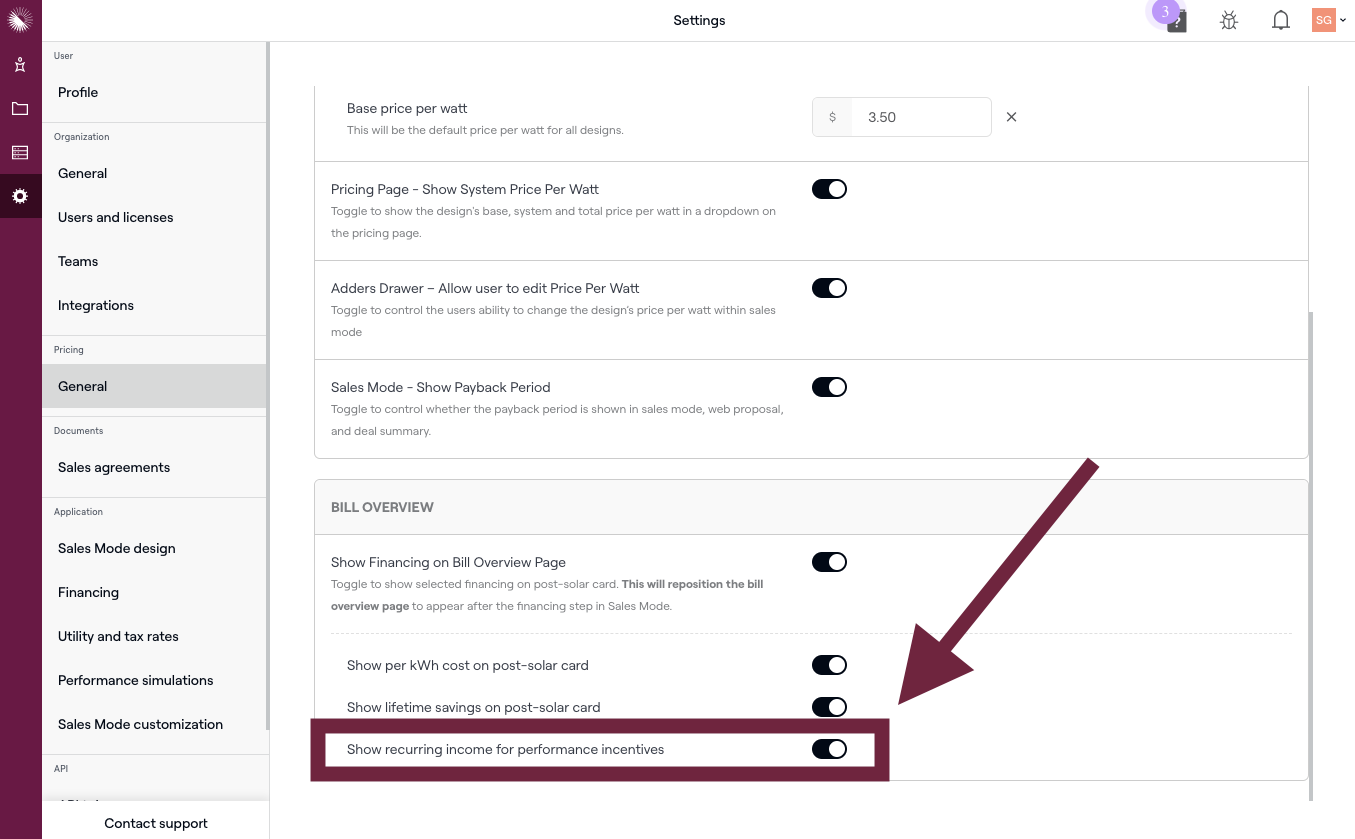Go to Utility and tax rates
Viewport: 1355px width, 839px height.
[x=118, y=636]
